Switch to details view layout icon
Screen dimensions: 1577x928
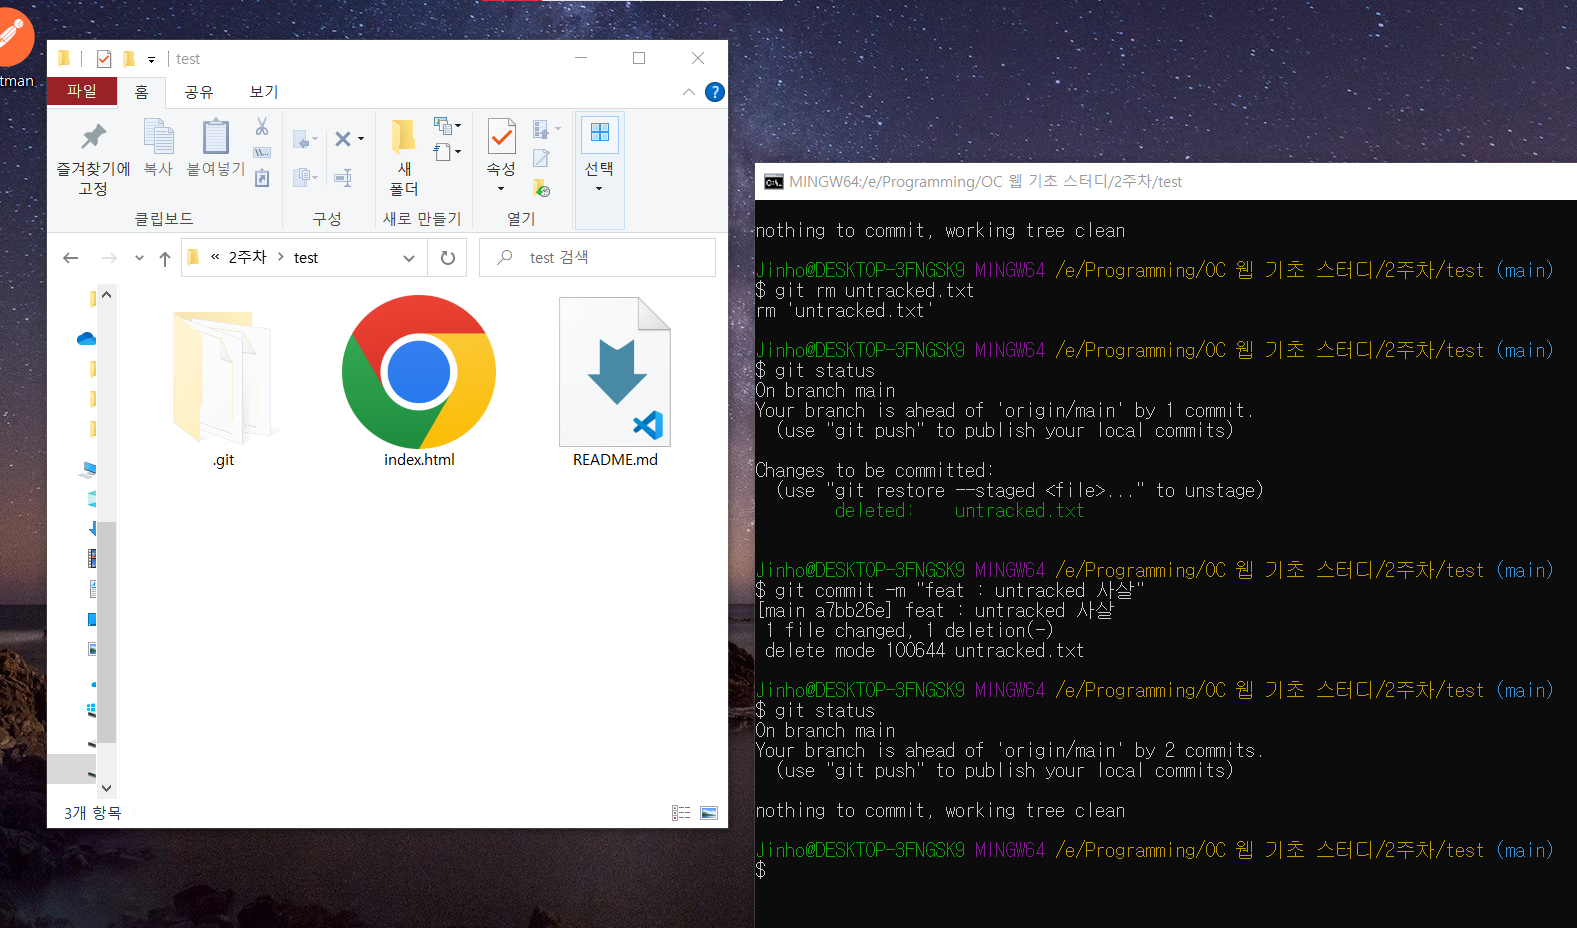[x=681, y=813]
